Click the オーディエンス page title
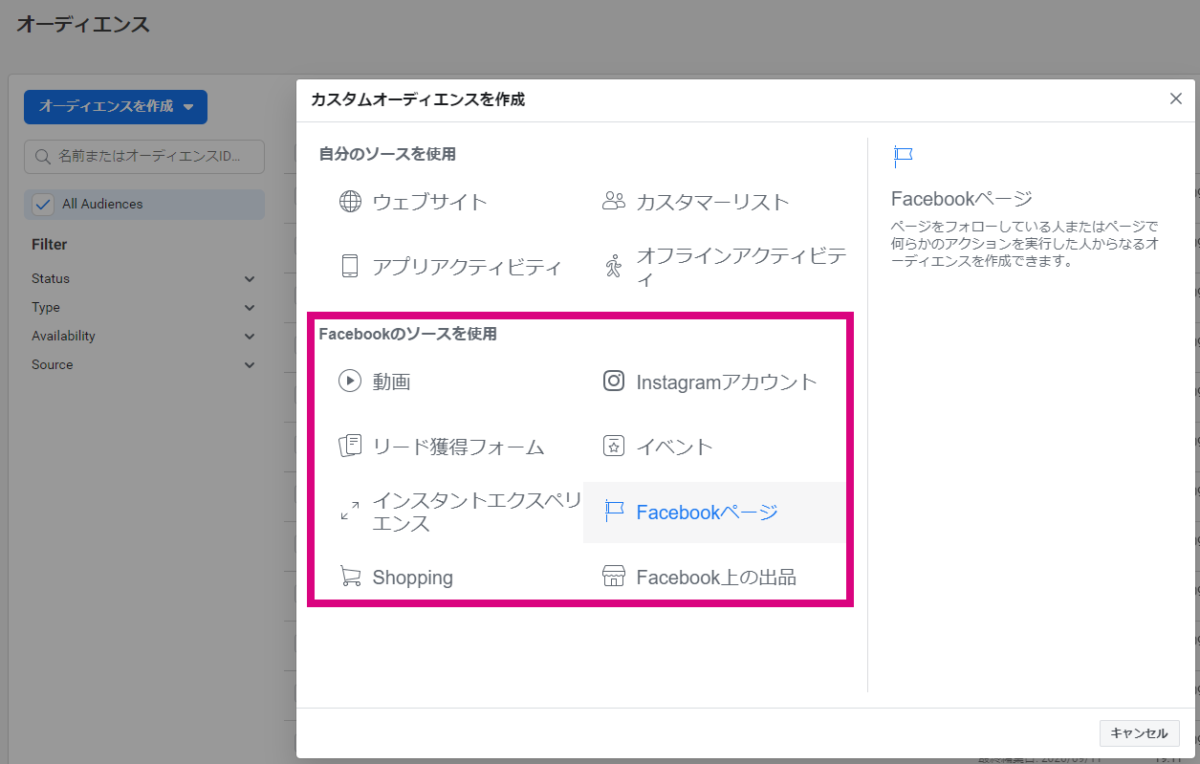 tap(83, 24)
